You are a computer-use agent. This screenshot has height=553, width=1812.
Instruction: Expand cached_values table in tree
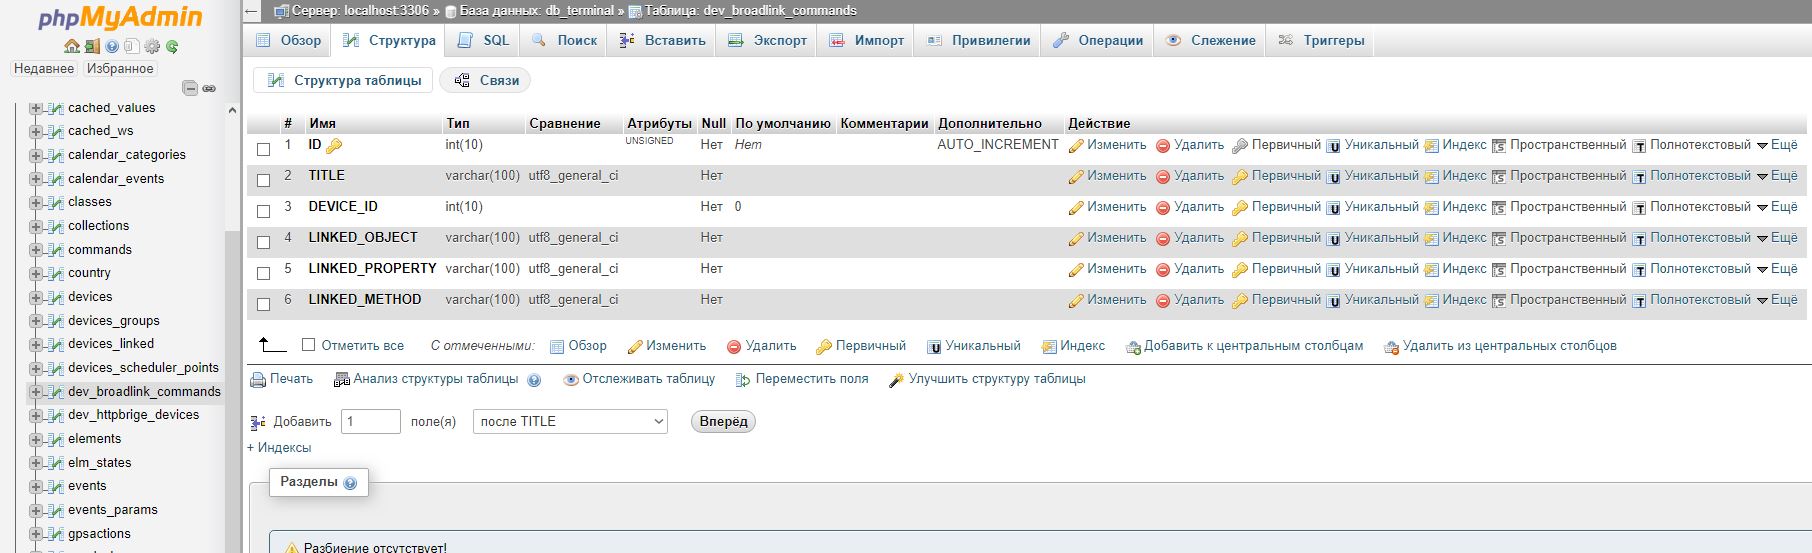(x=35, y=108)
